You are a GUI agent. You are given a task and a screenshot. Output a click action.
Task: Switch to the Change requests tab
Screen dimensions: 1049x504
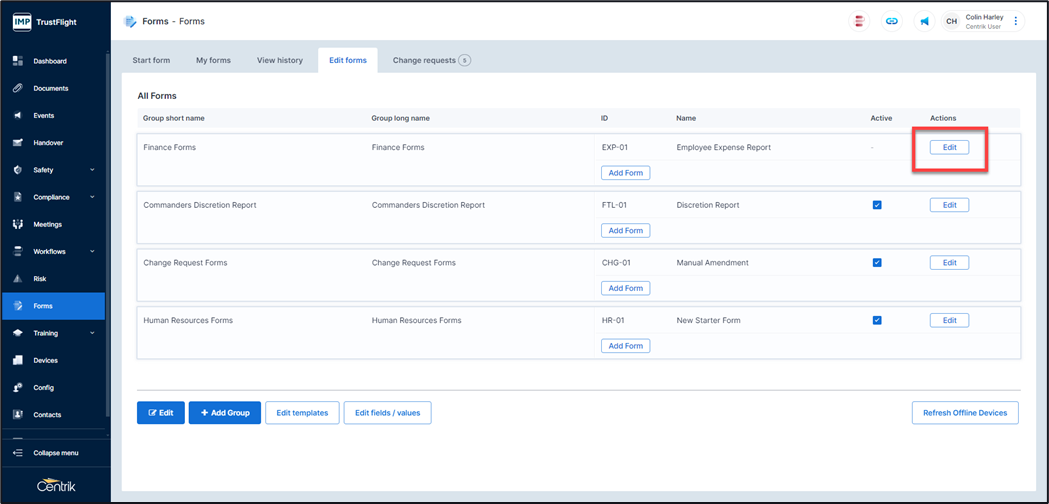click(431, 60)
